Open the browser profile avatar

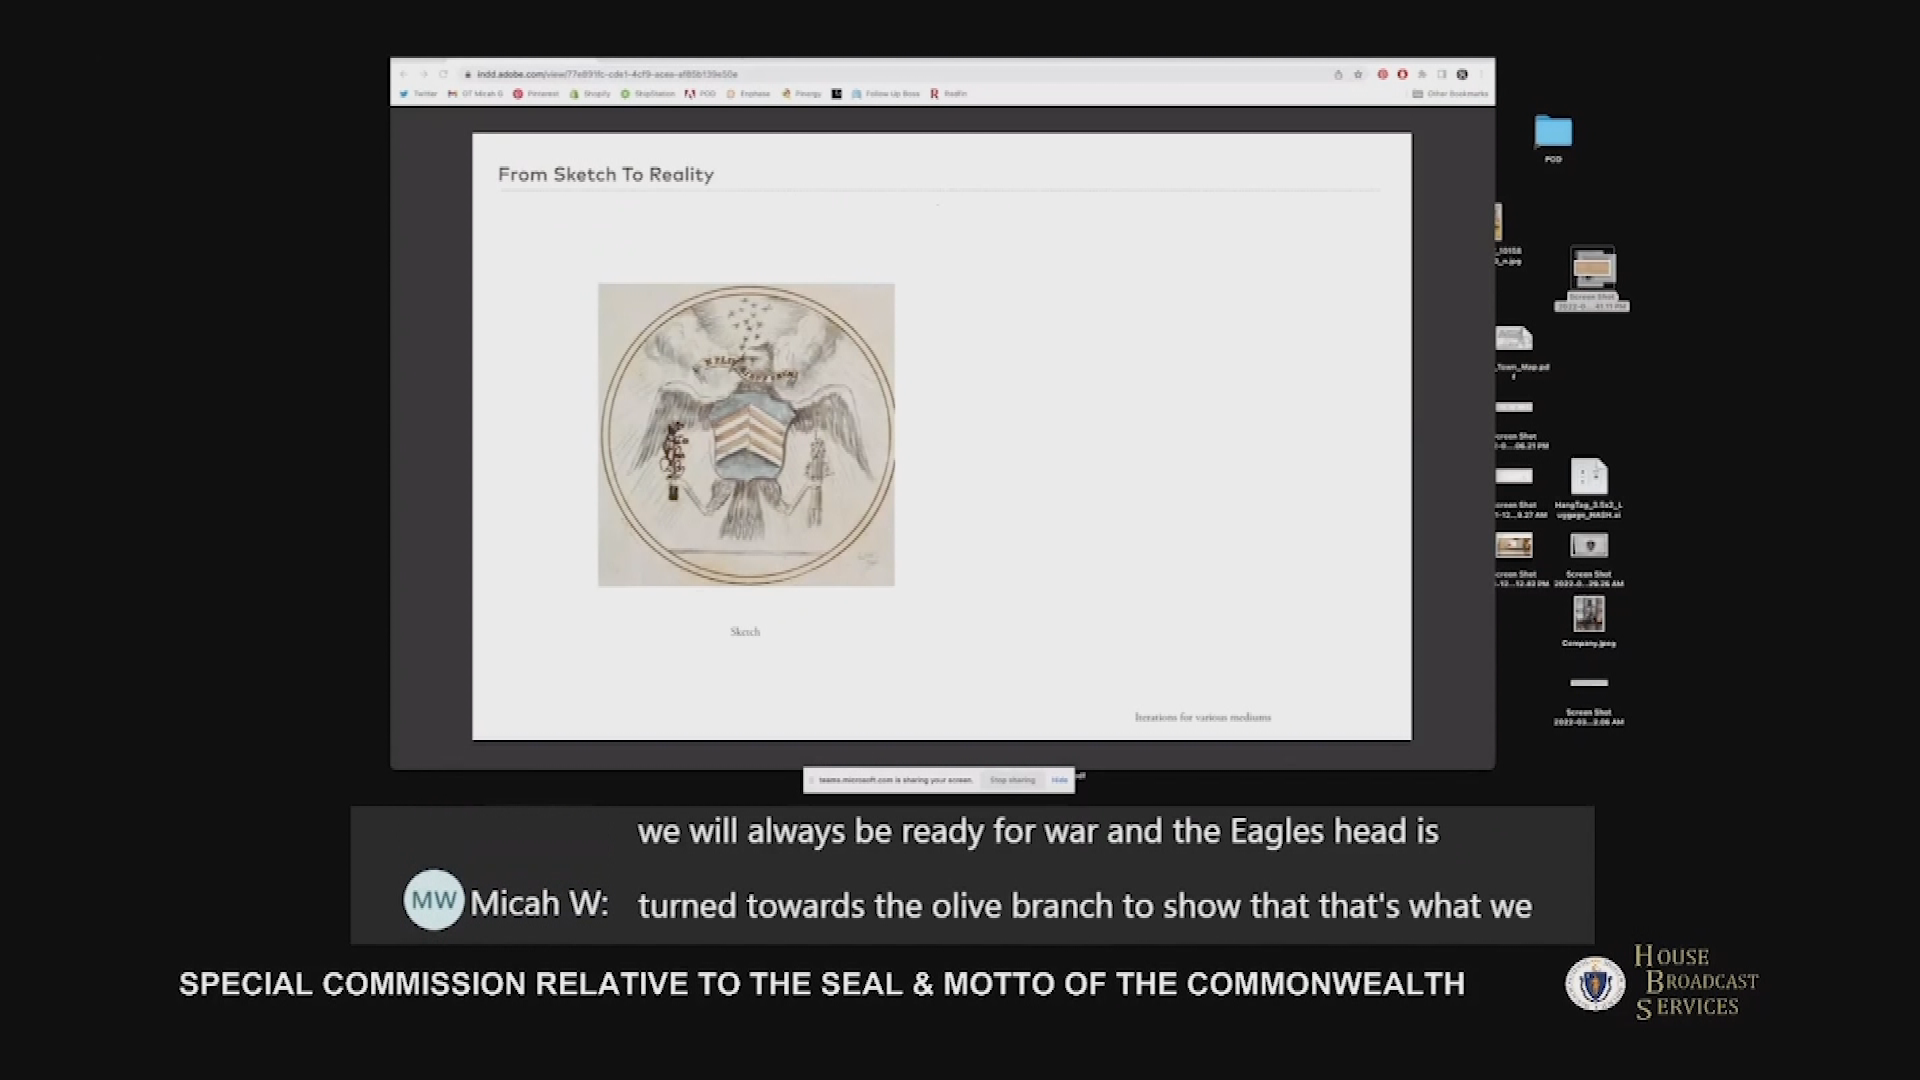coord(1462,74)
